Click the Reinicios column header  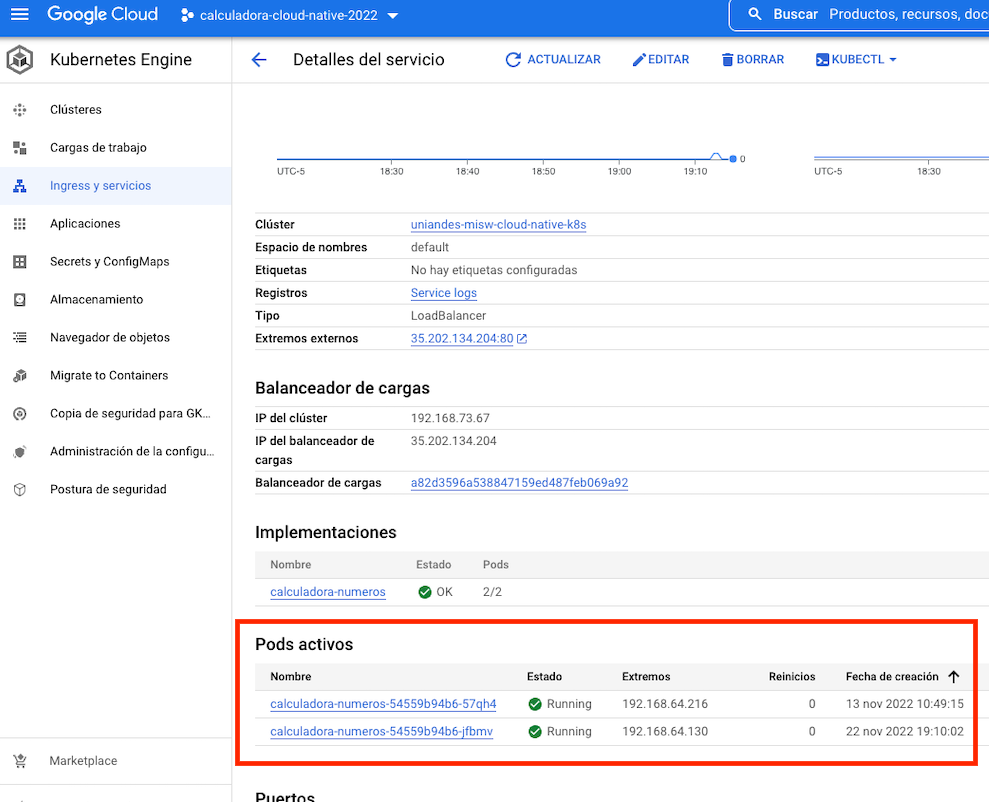(x=792, y=677)
